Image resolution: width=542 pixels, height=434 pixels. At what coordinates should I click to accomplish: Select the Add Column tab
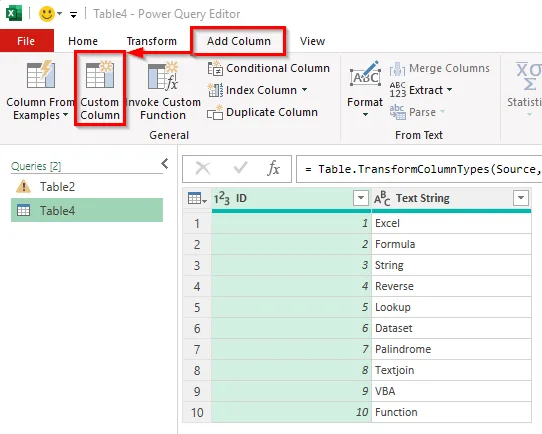[239, 41]
